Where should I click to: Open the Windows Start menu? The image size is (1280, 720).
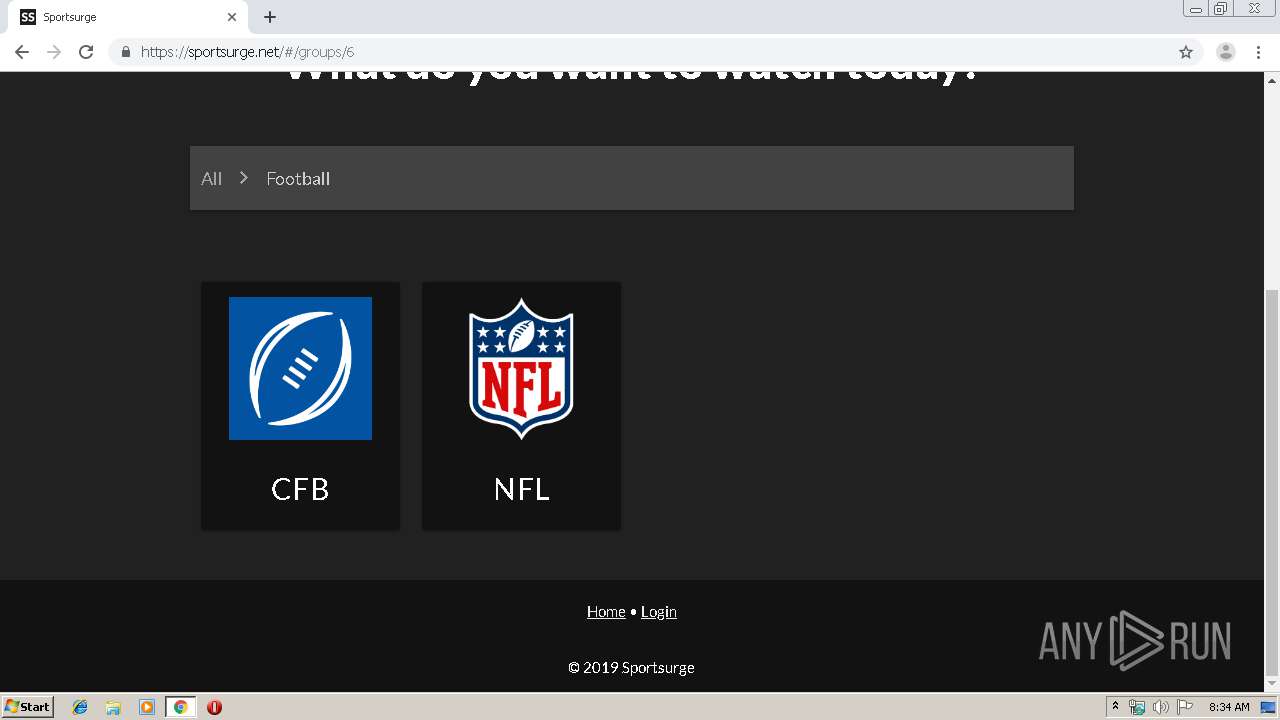pyautogui.click(x=28, y=707)
